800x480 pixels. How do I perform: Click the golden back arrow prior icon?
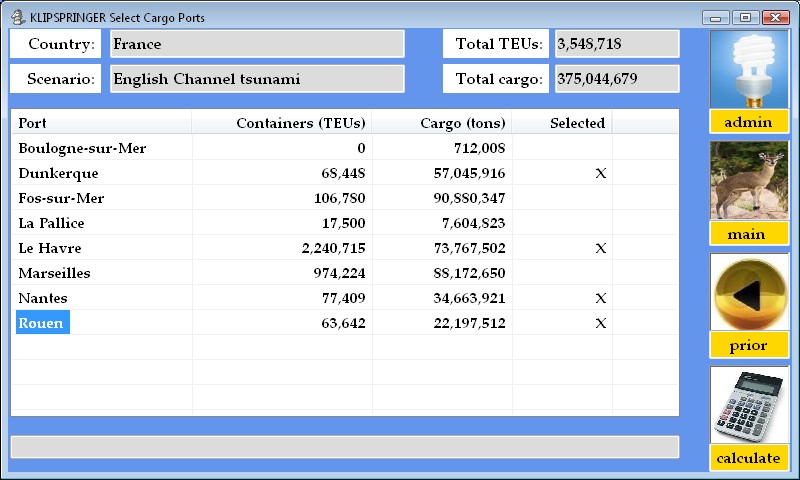pyautogui.click(x=749, y=293)
